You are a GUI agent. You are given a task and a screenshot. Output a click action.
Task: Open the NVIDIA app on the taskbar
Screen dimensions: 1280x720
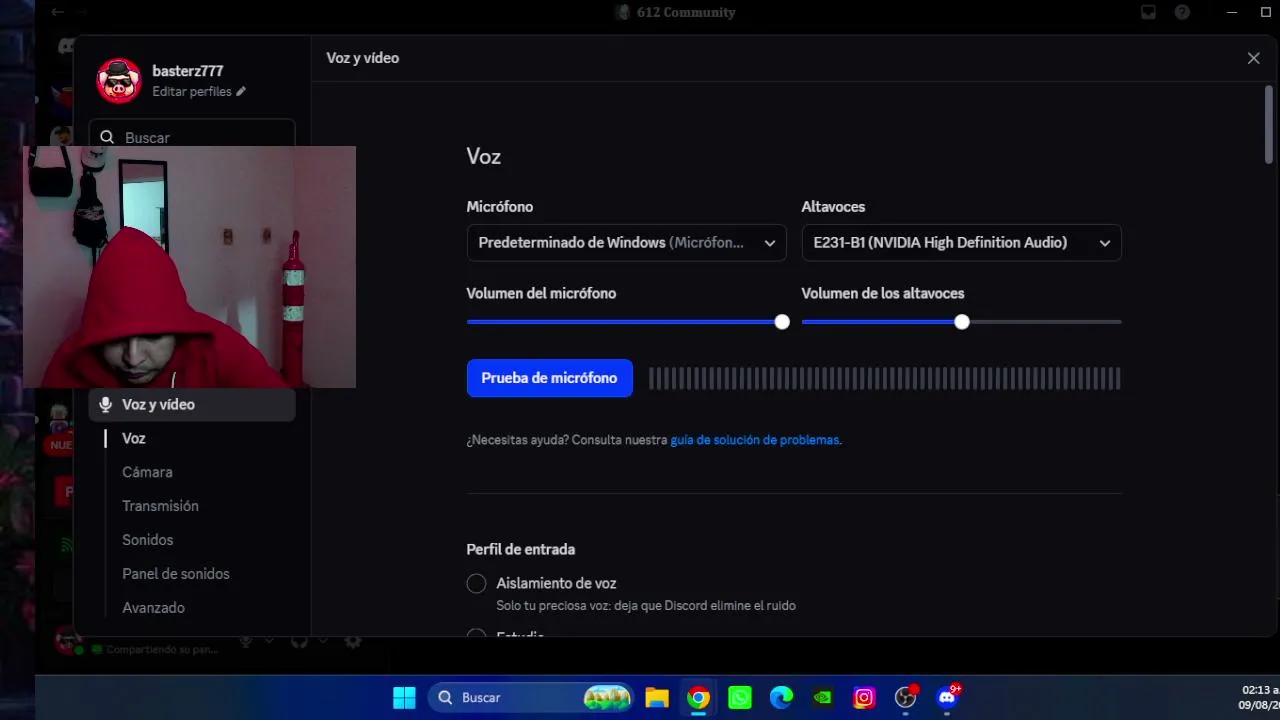(823, 698)
